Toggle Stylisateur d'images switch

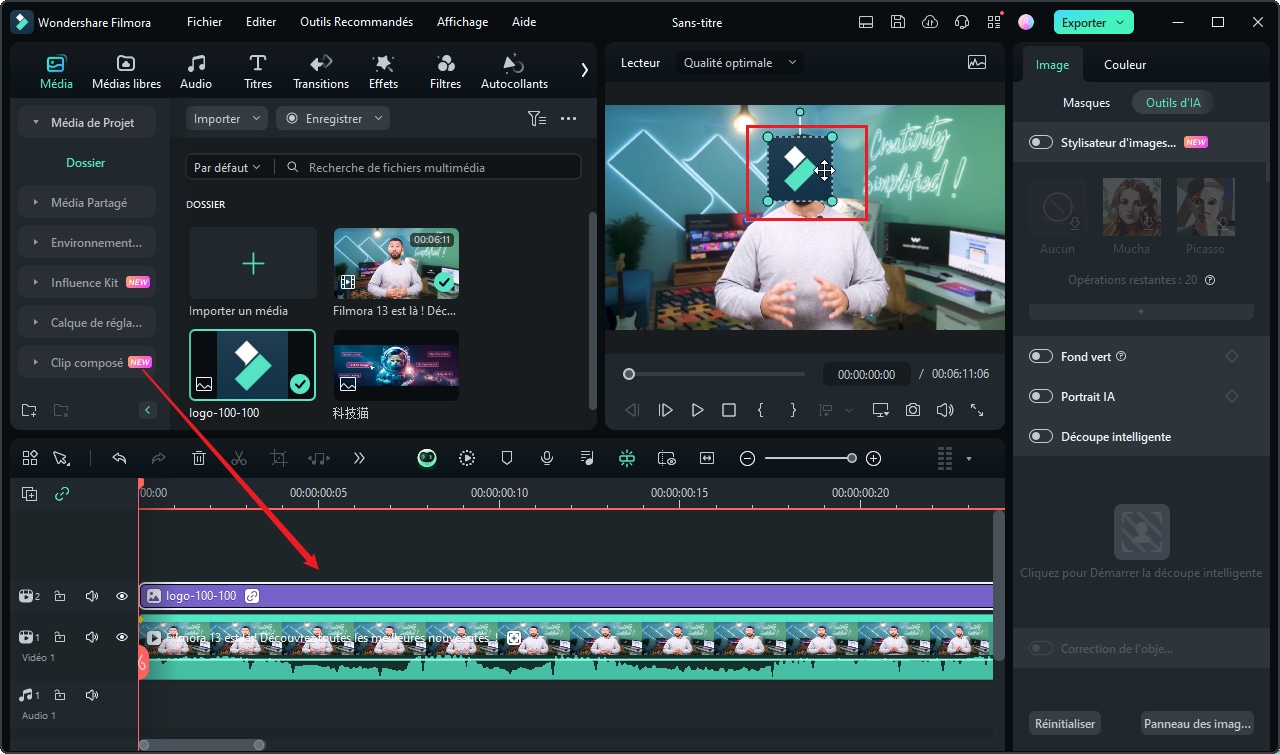pyautogui.click(x=1041, y=142)
